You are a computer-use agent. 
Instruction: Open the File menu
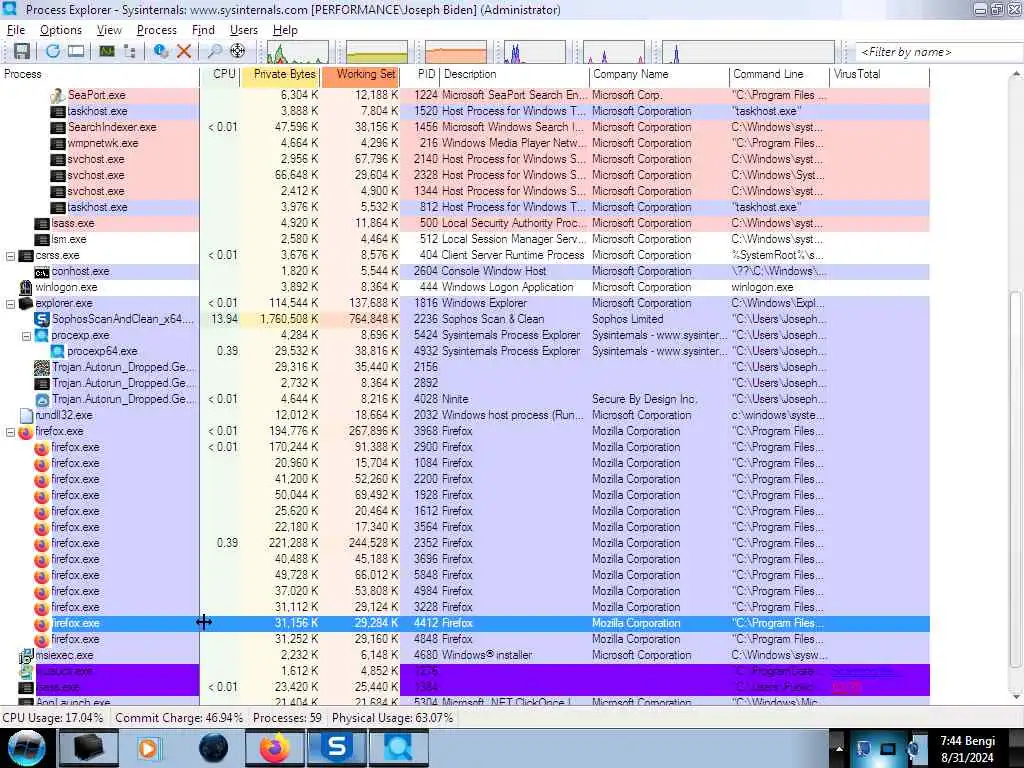[x=16, y=30]
